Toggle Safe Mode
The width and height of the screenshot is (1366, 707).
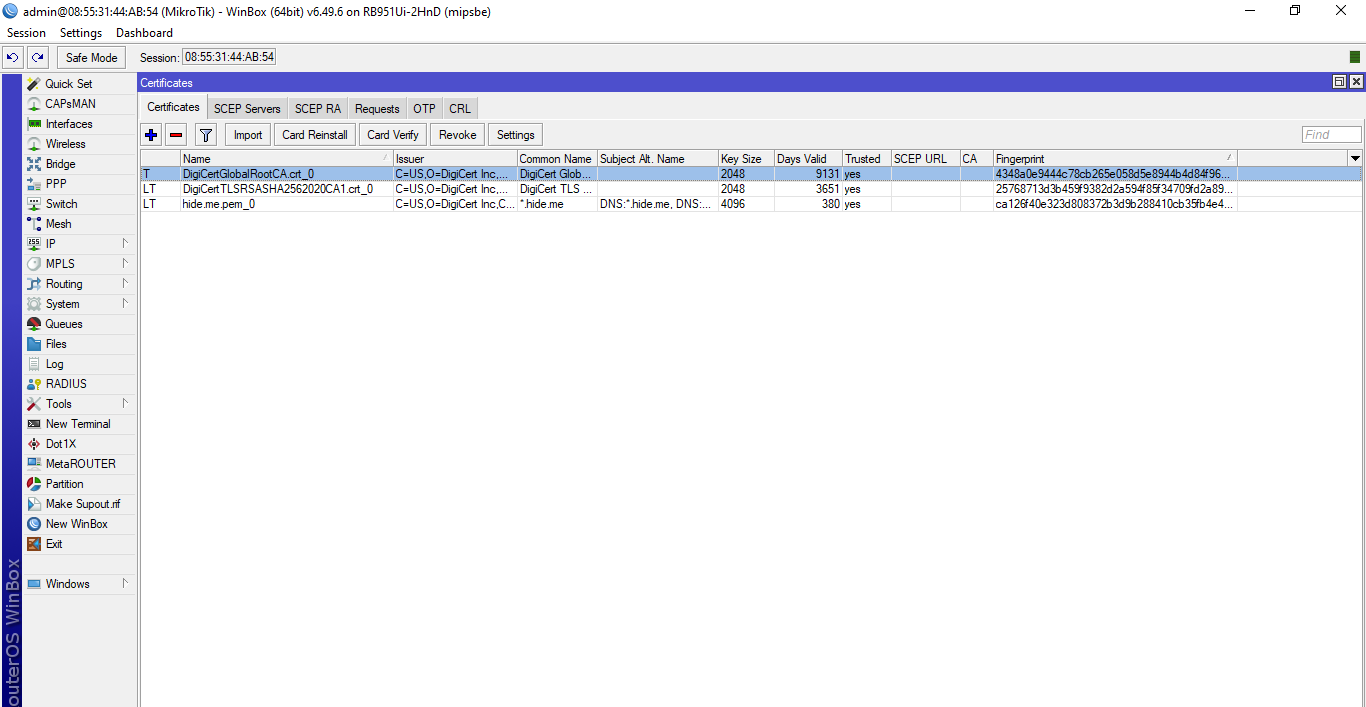coord(92,57)
